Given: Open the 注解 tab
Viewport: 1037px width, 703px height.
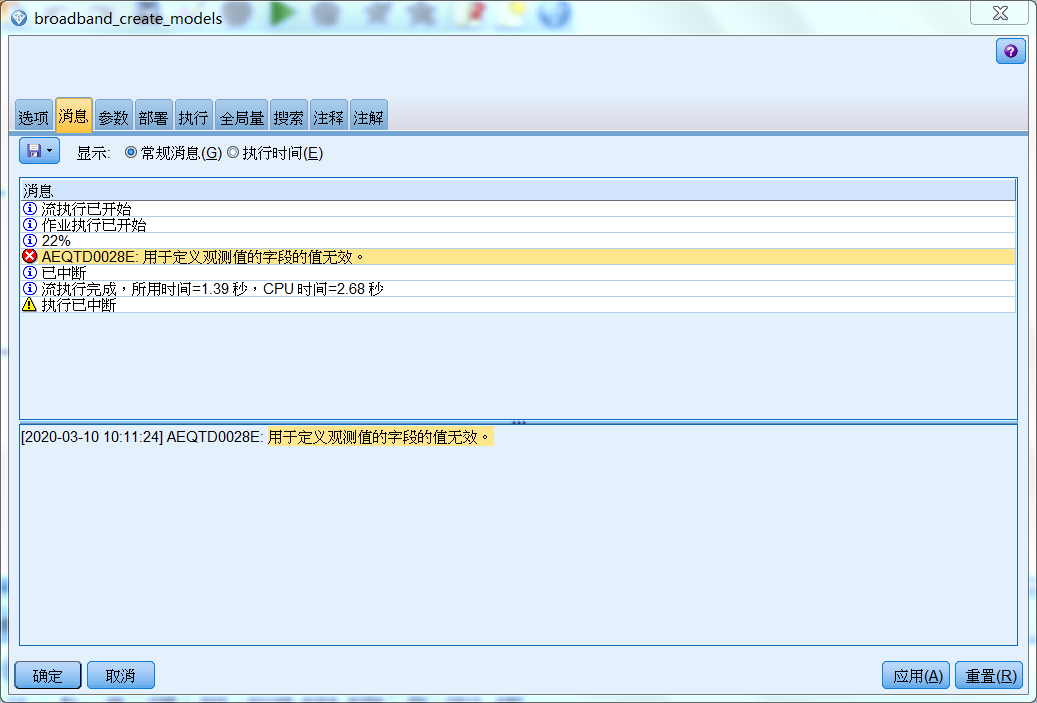Looking at the screenshot, I should click(368, 117).
